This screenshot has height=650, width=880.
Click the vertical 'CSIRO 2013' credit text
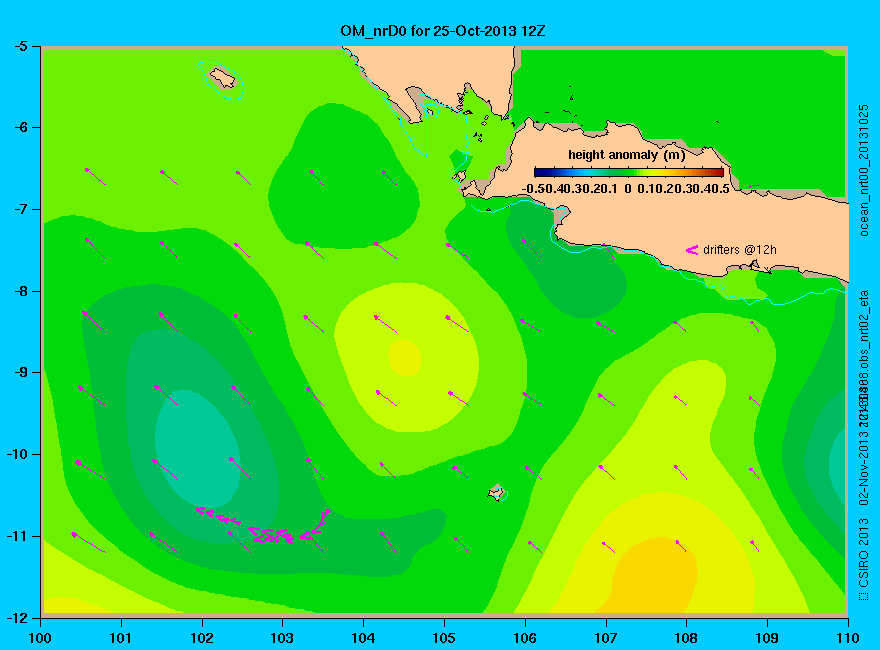864,552
